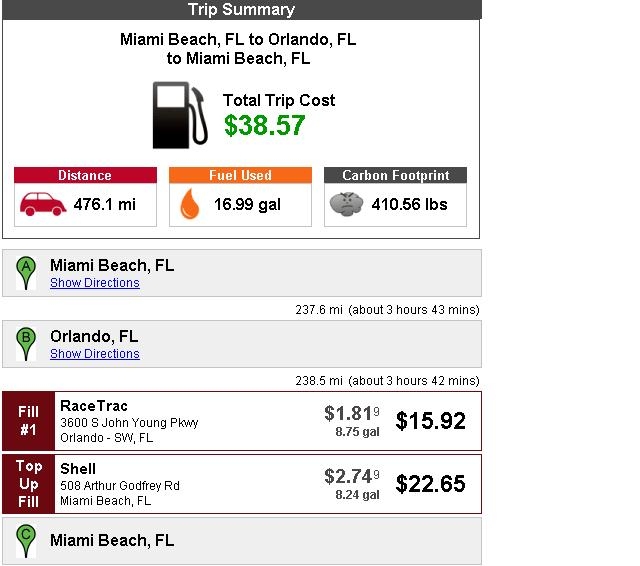Click the red car distance icon
The width and height of the screenshot is (640, 566).
(x=42, y=204)
